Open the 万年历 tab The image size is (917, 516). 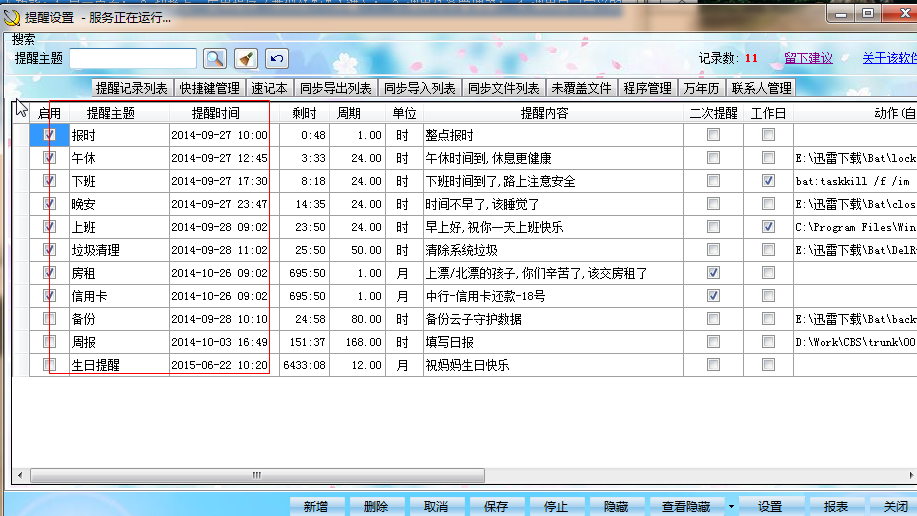701,88
